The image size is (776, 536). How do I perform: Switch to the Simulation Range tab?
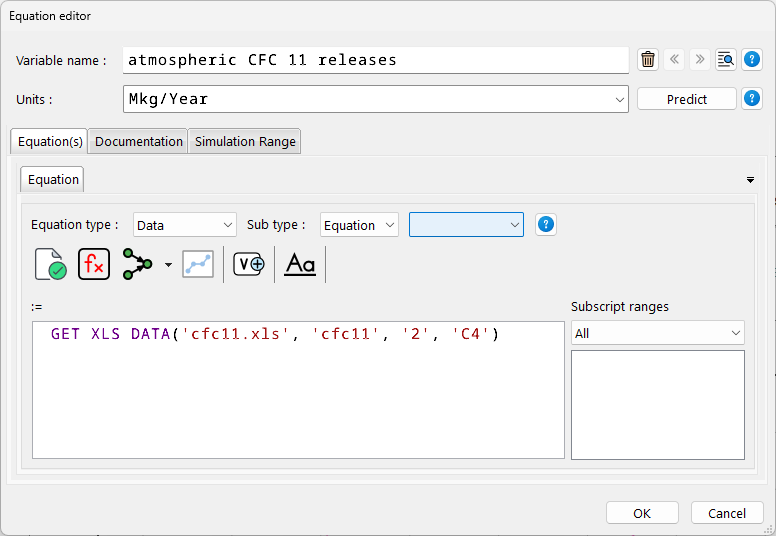[245, 142]
